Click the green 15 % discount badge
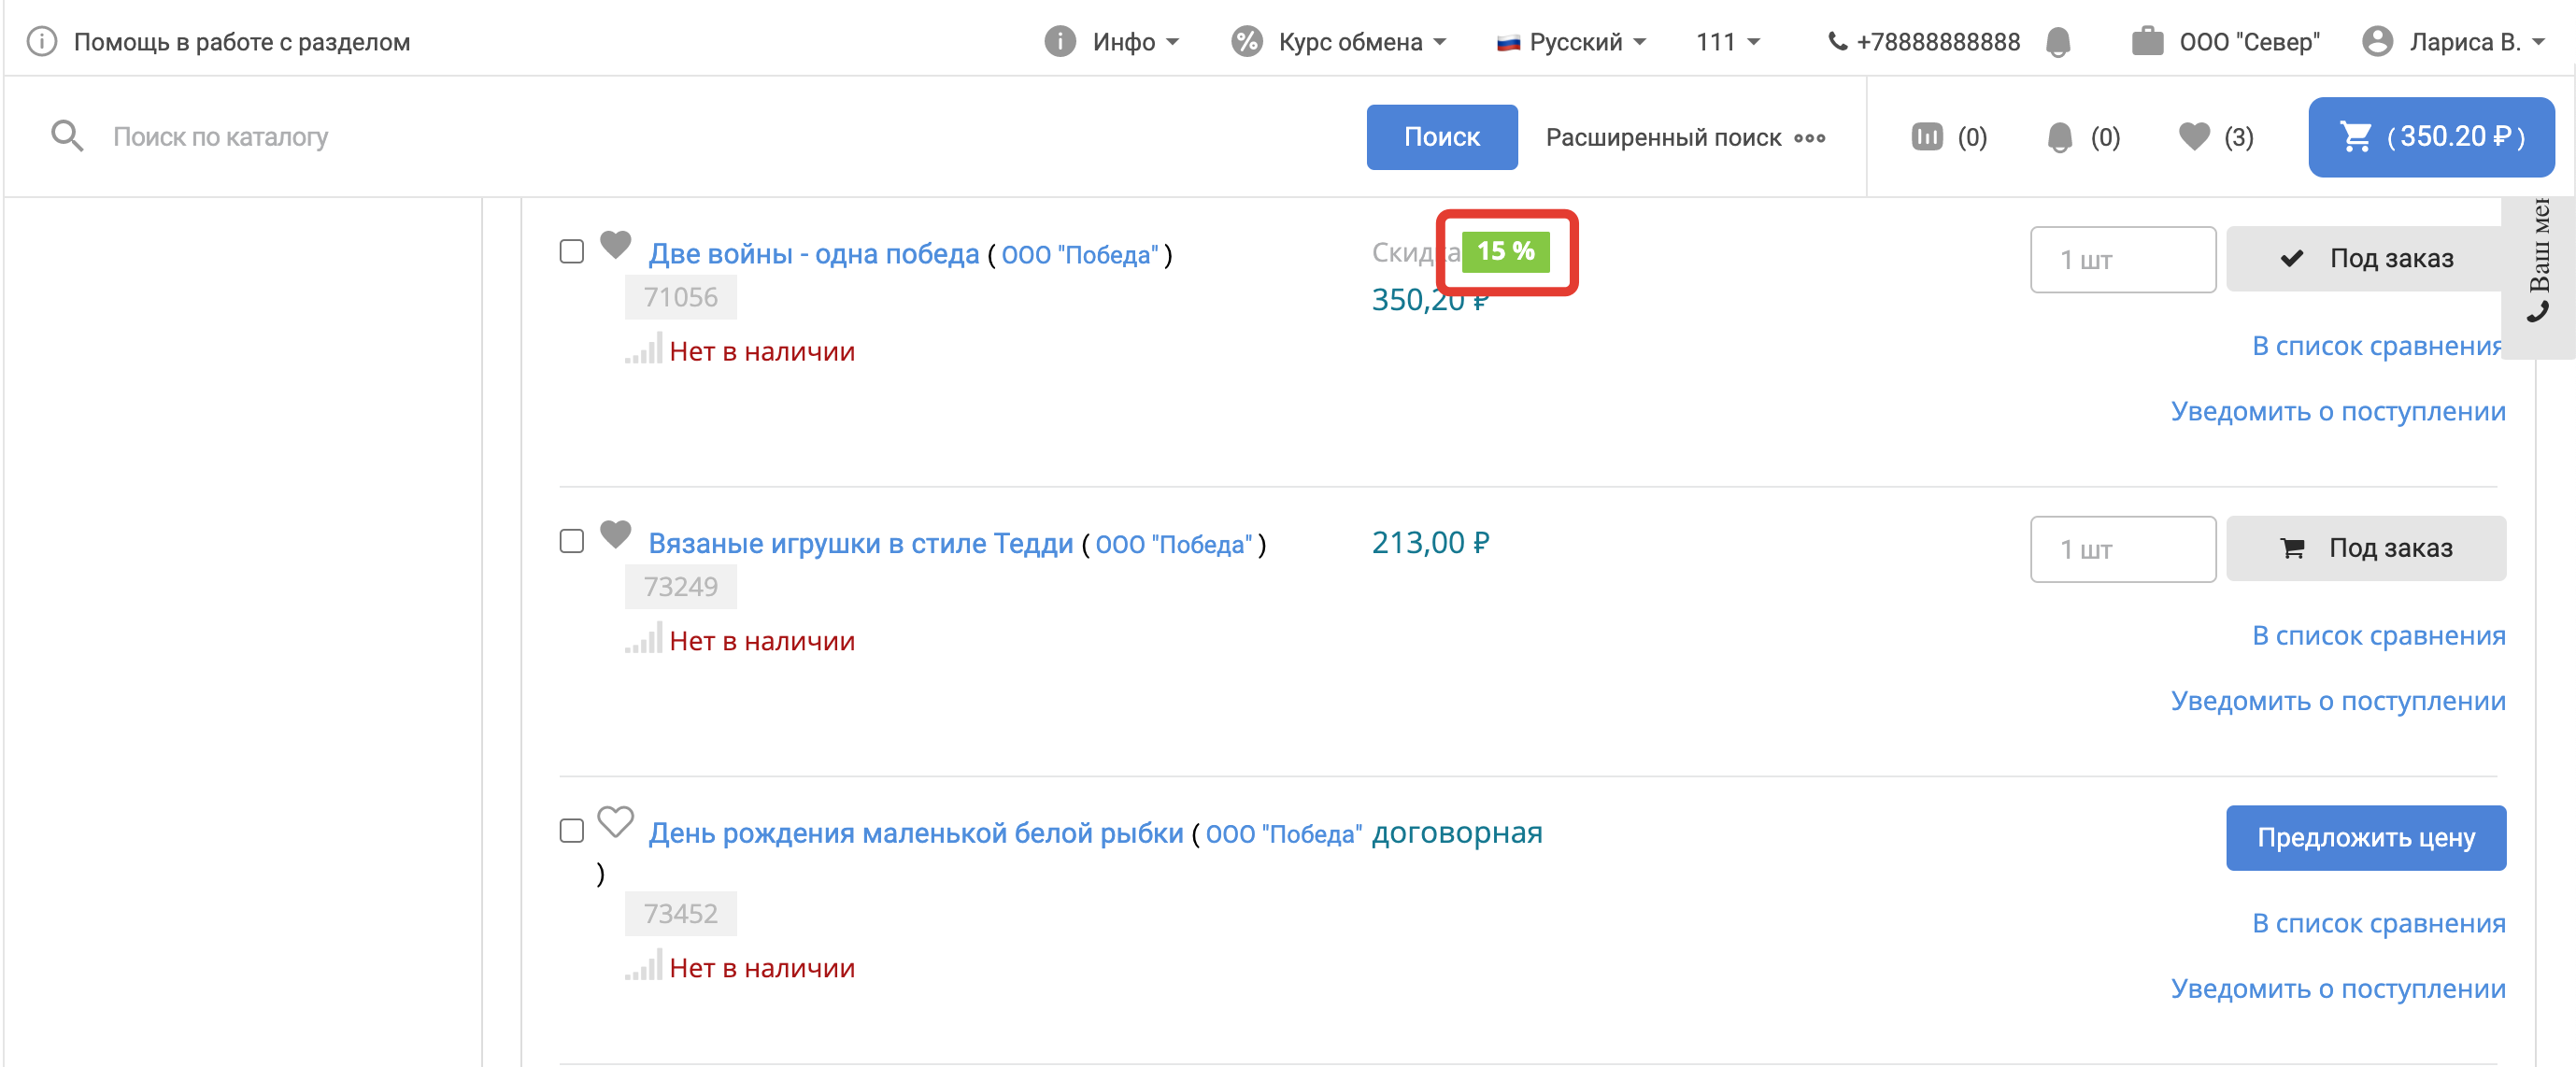The width and height of the screenshot is (2576, 1067). pyautogui.click(x=1505, y=252)
